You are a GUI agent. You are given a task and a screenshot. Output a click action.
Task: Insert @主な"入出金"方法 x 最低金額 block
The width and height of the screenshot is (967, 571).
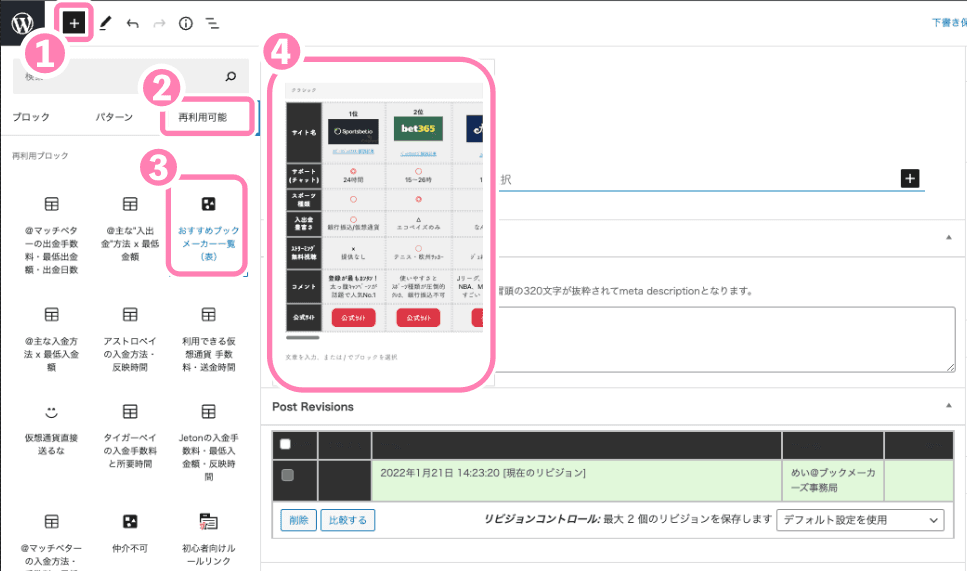pyautogui.click(x=130, y=229)
